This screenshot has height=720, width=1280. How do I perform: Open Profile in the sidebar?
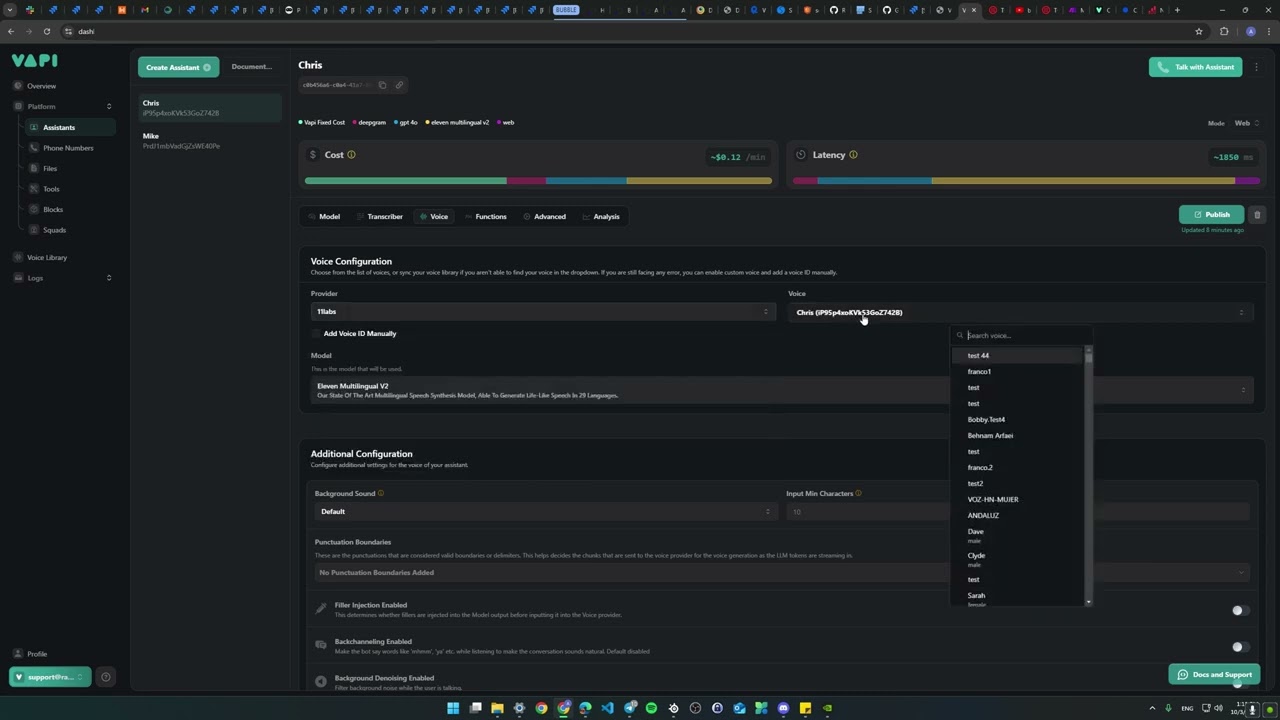(37, 654)
